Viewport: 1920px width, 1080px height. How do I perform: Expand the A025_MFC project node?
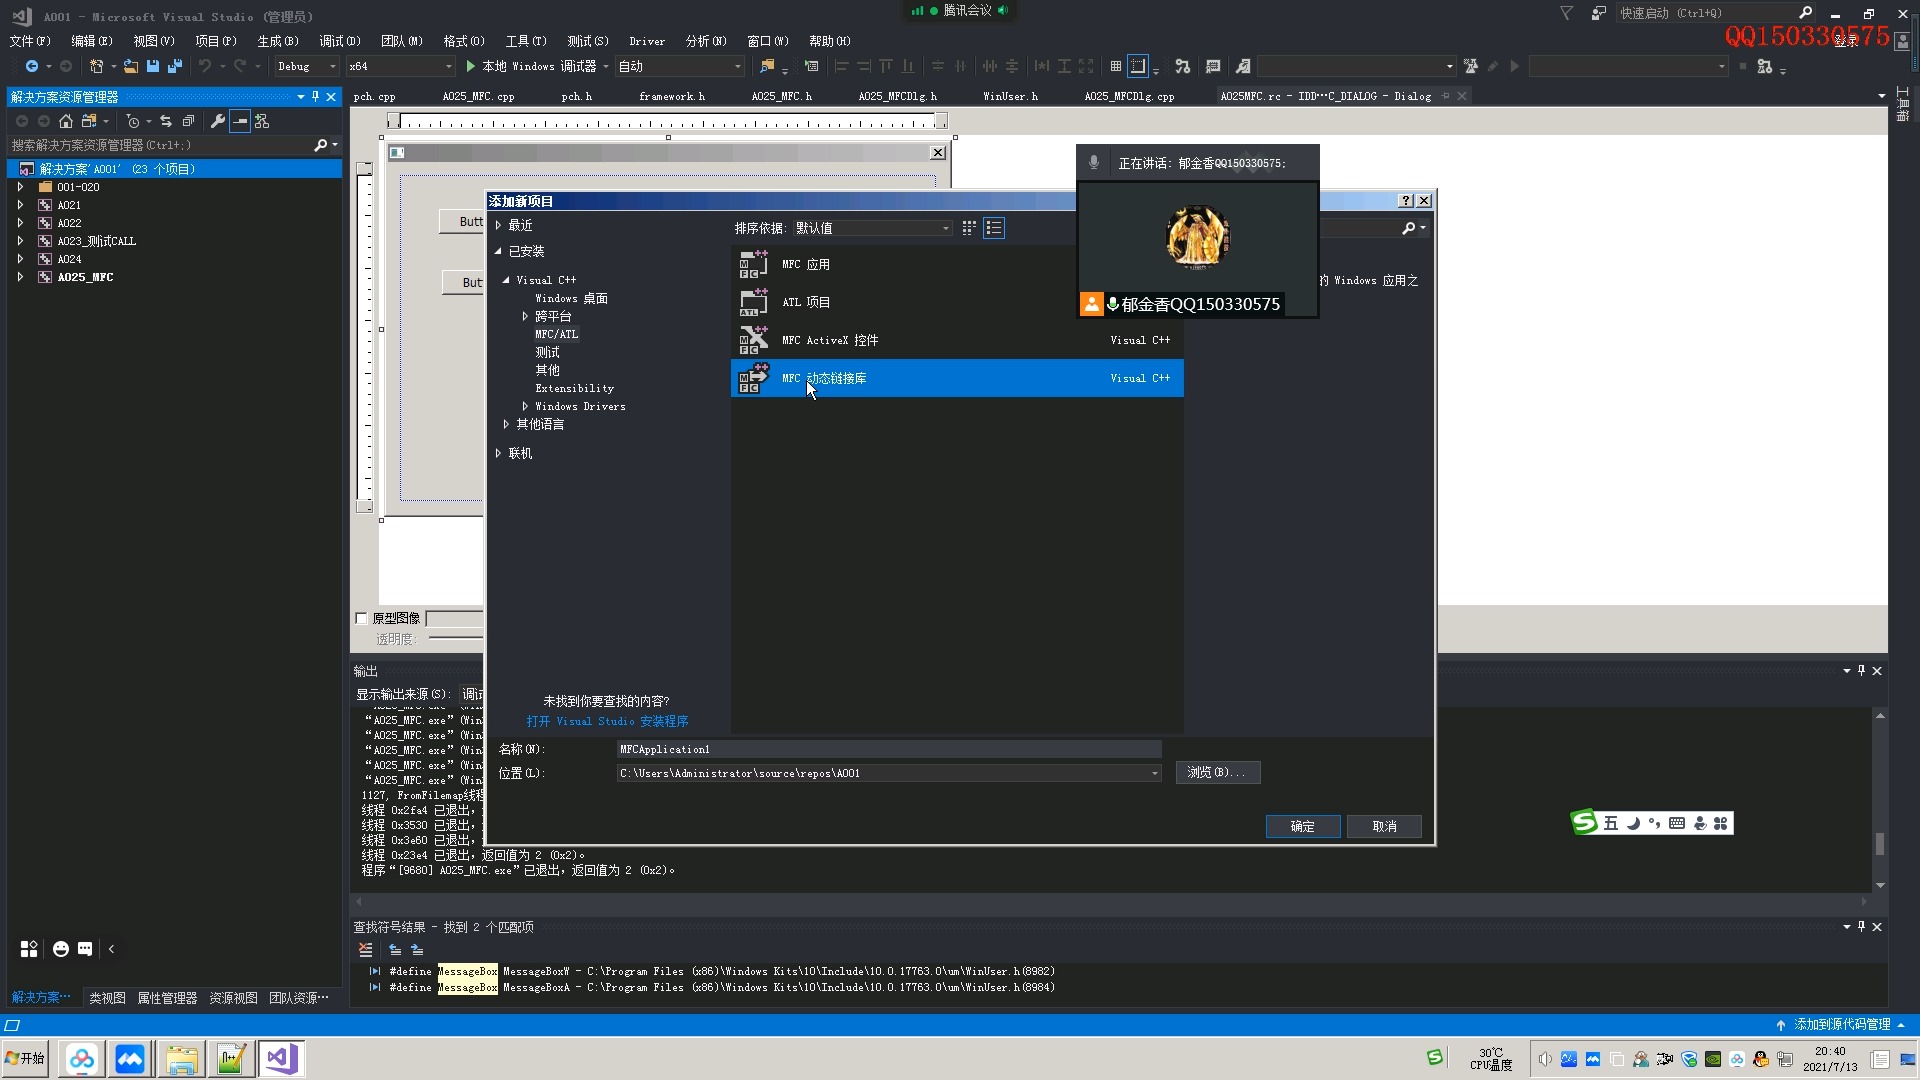tap(20, 277)
